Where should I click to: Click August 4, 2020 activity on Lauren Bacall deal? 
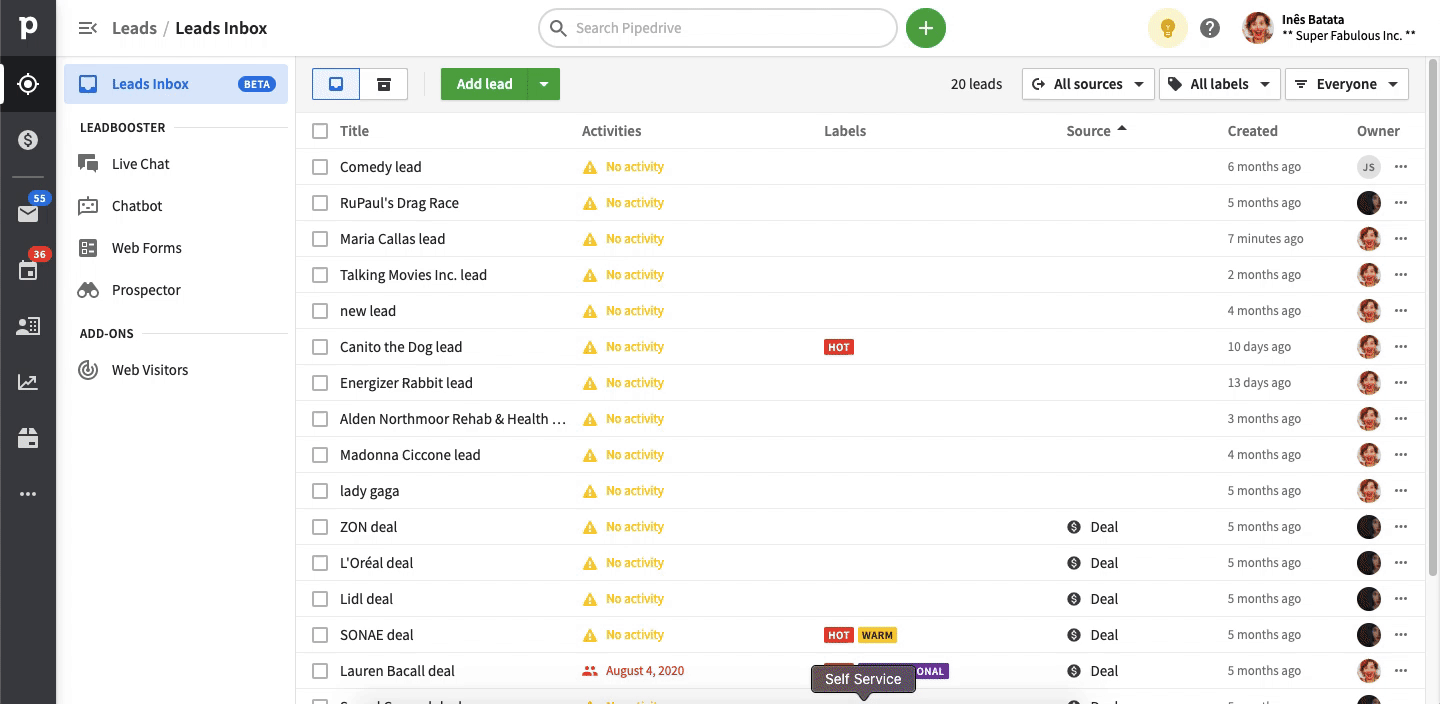coord(645,671)
